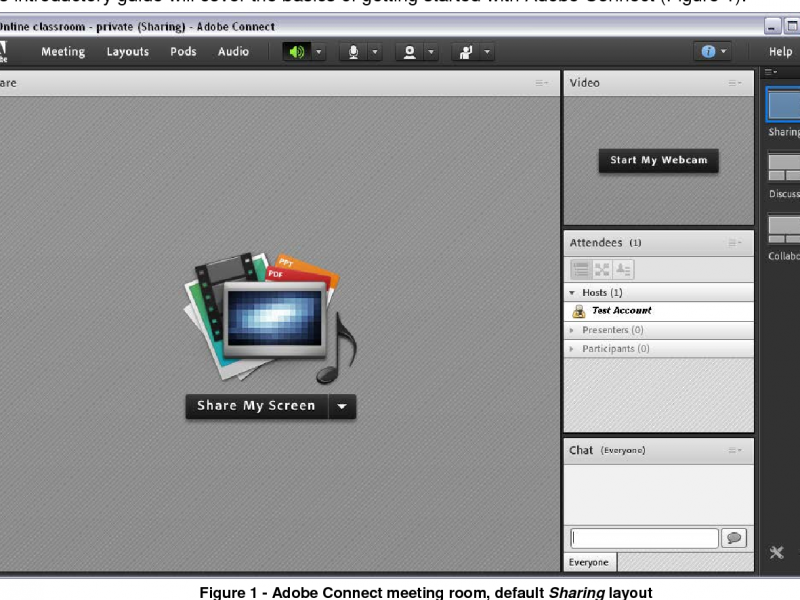
Task: Open the Help menu
Action: (x=781, y=52)
